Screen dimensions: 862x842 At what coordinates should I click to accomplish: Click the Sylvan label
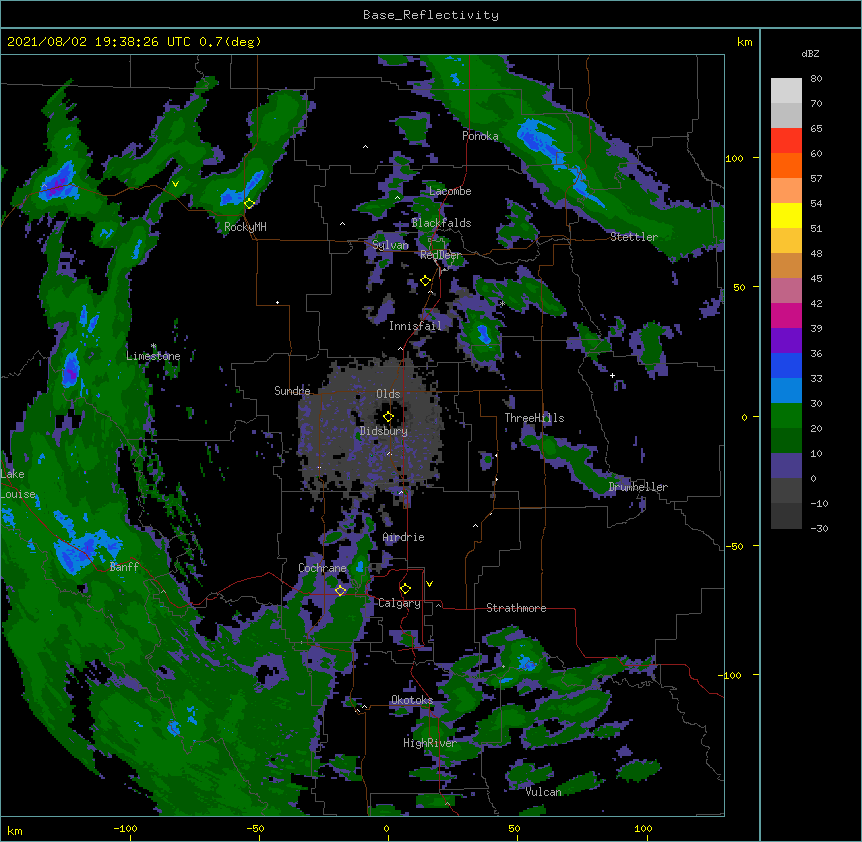click(390, 245)
